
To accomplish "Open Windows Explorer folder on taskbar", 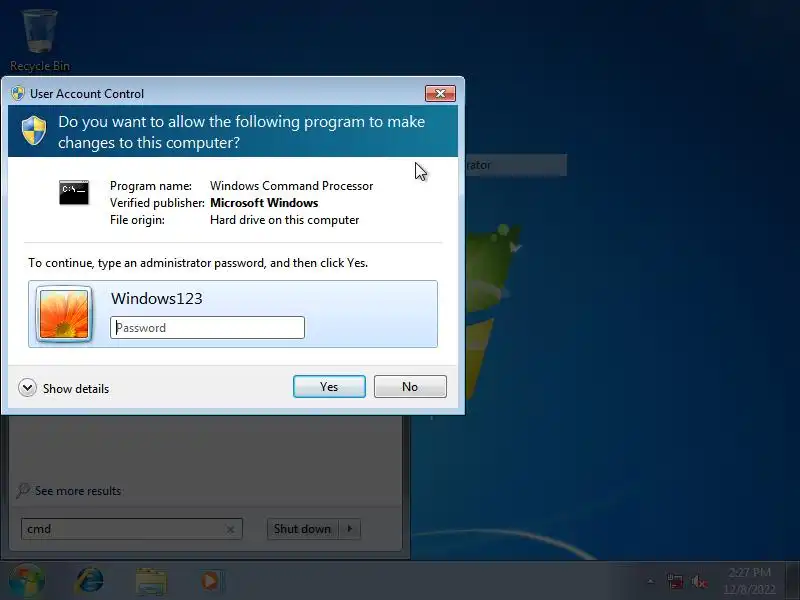I will coord(151,582).
